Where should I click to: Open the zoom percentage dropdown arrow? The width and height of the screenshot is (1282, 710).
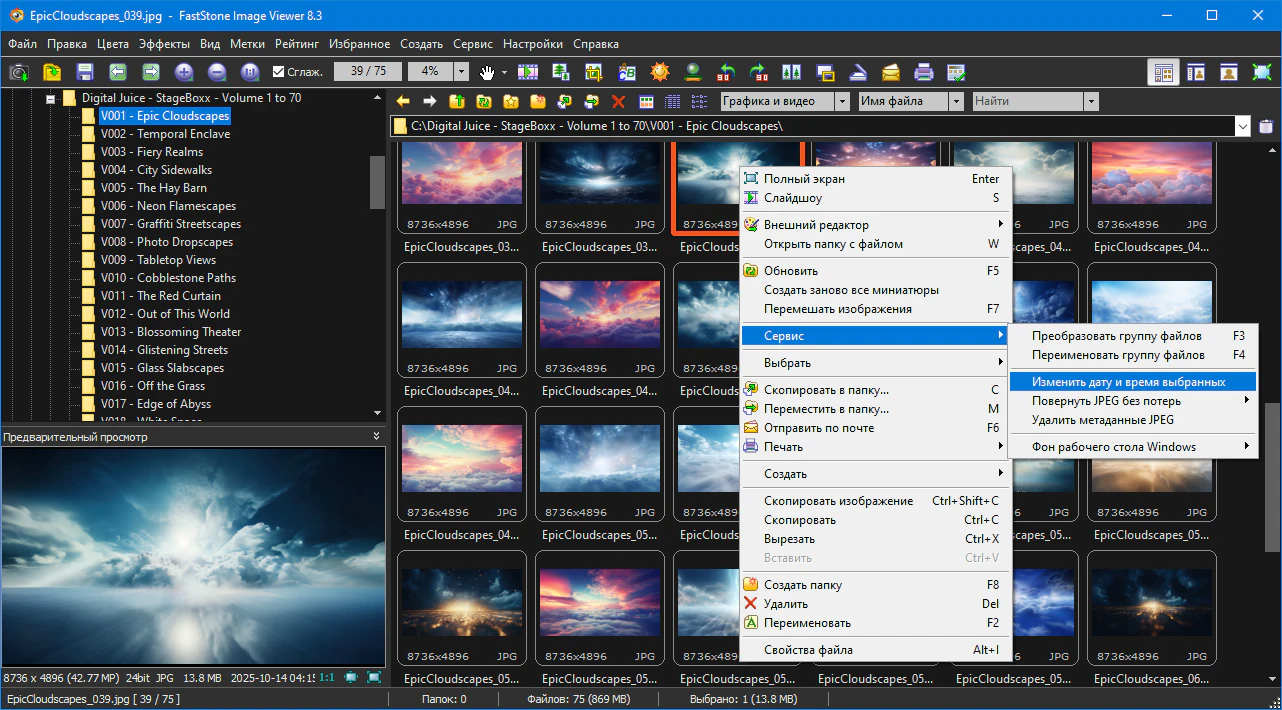click(461, 72)
